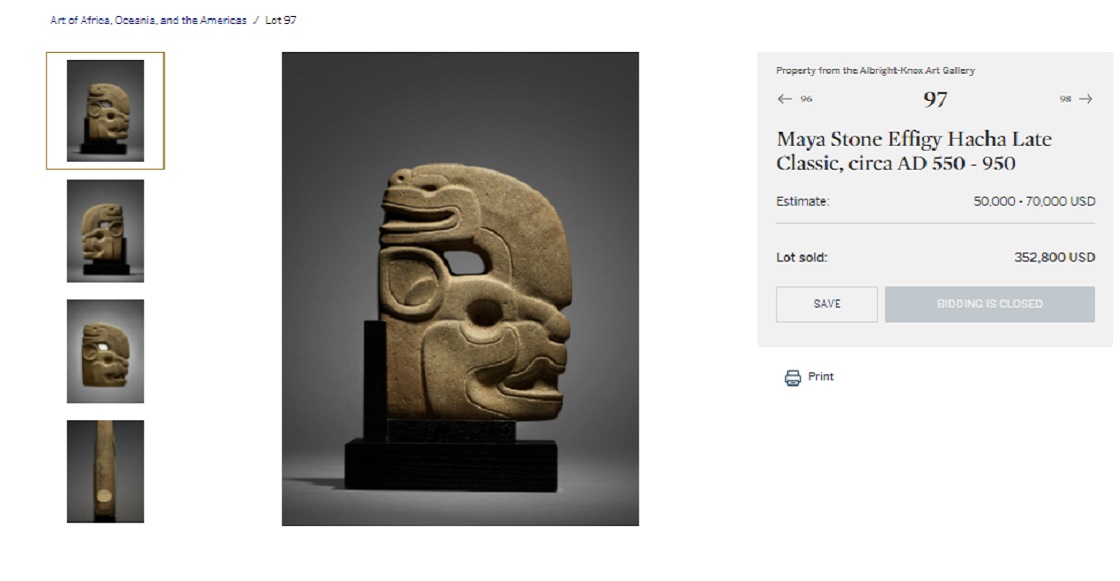The width and height of the screenshot is (1120, 581).
Task: Click the 'Maya Stone Effigy Hacha' title
Action: 913,151
